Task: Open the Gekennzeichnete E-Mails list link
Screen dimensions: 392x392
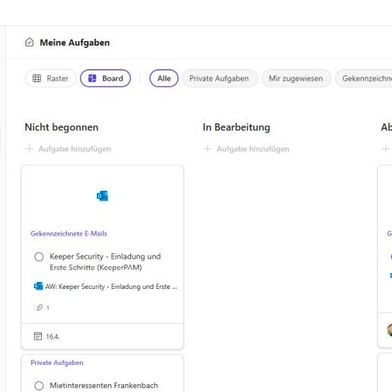Action: [69, 234]
